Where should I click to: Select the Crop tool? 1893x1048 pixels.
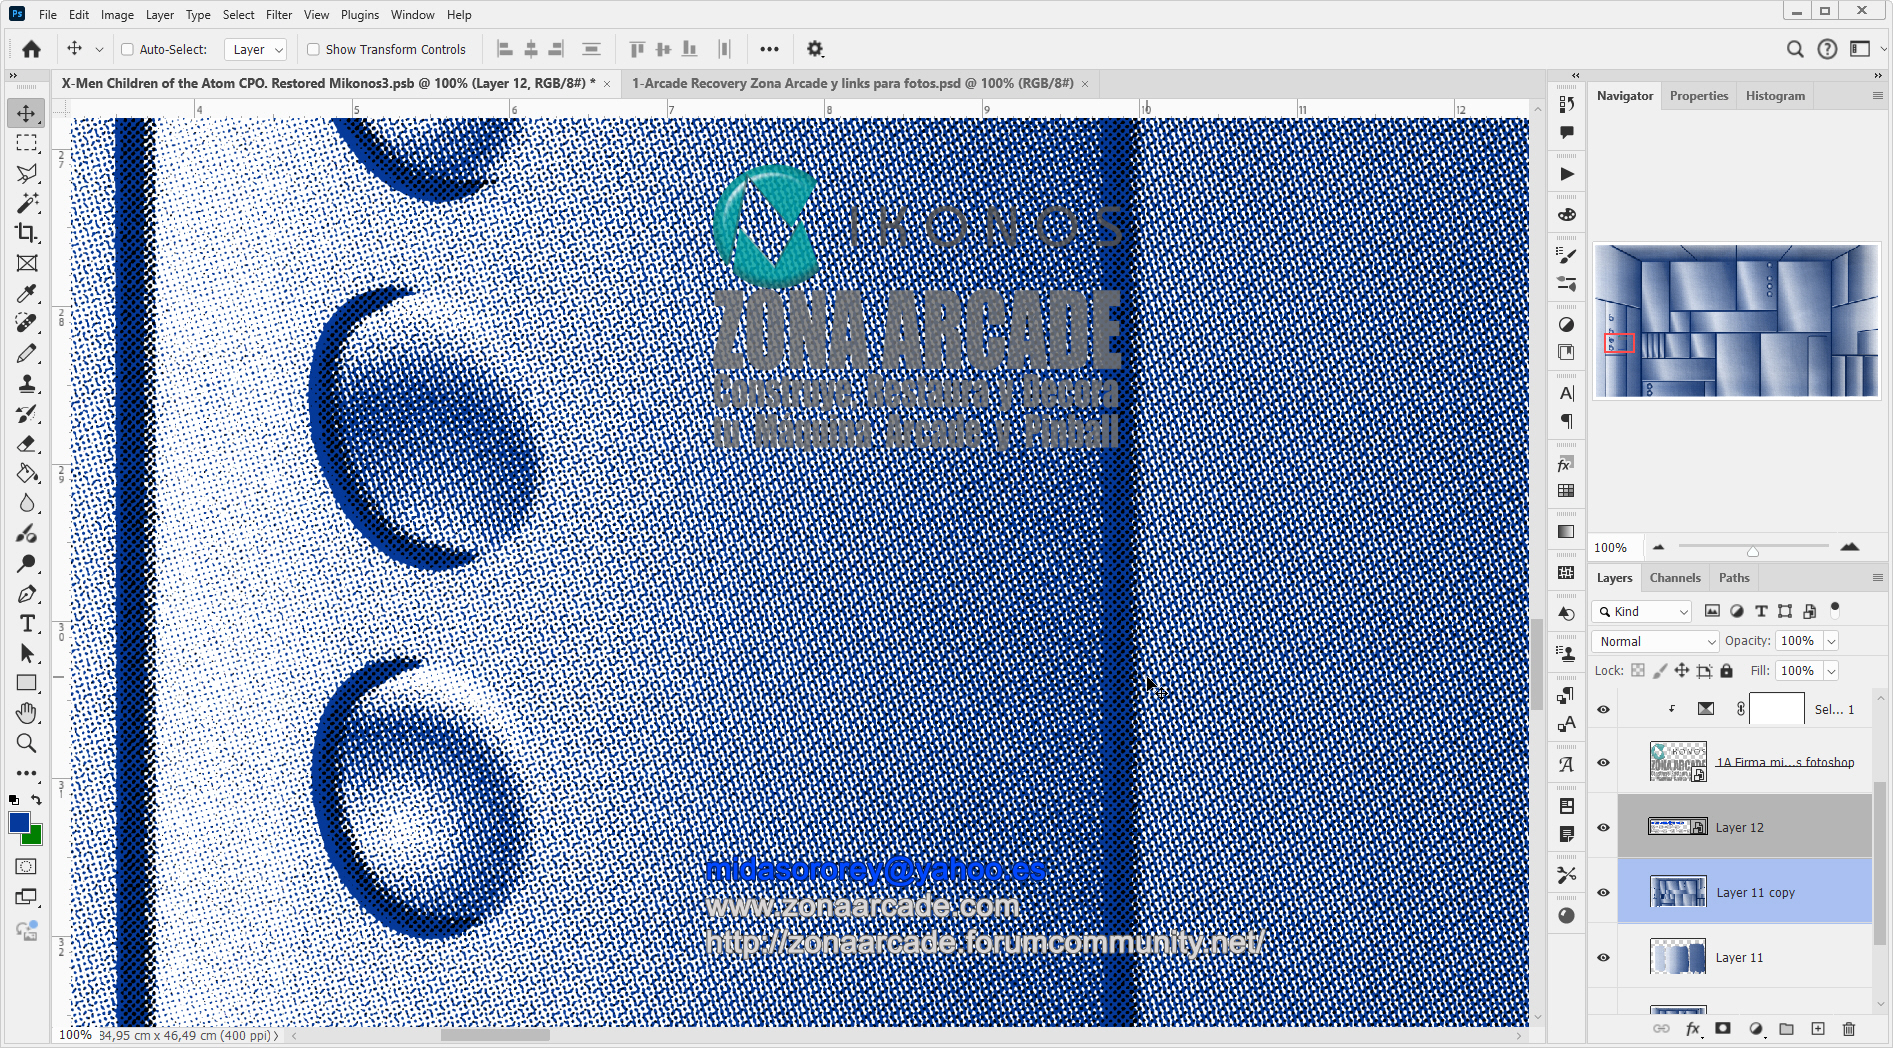coord(27,233)
